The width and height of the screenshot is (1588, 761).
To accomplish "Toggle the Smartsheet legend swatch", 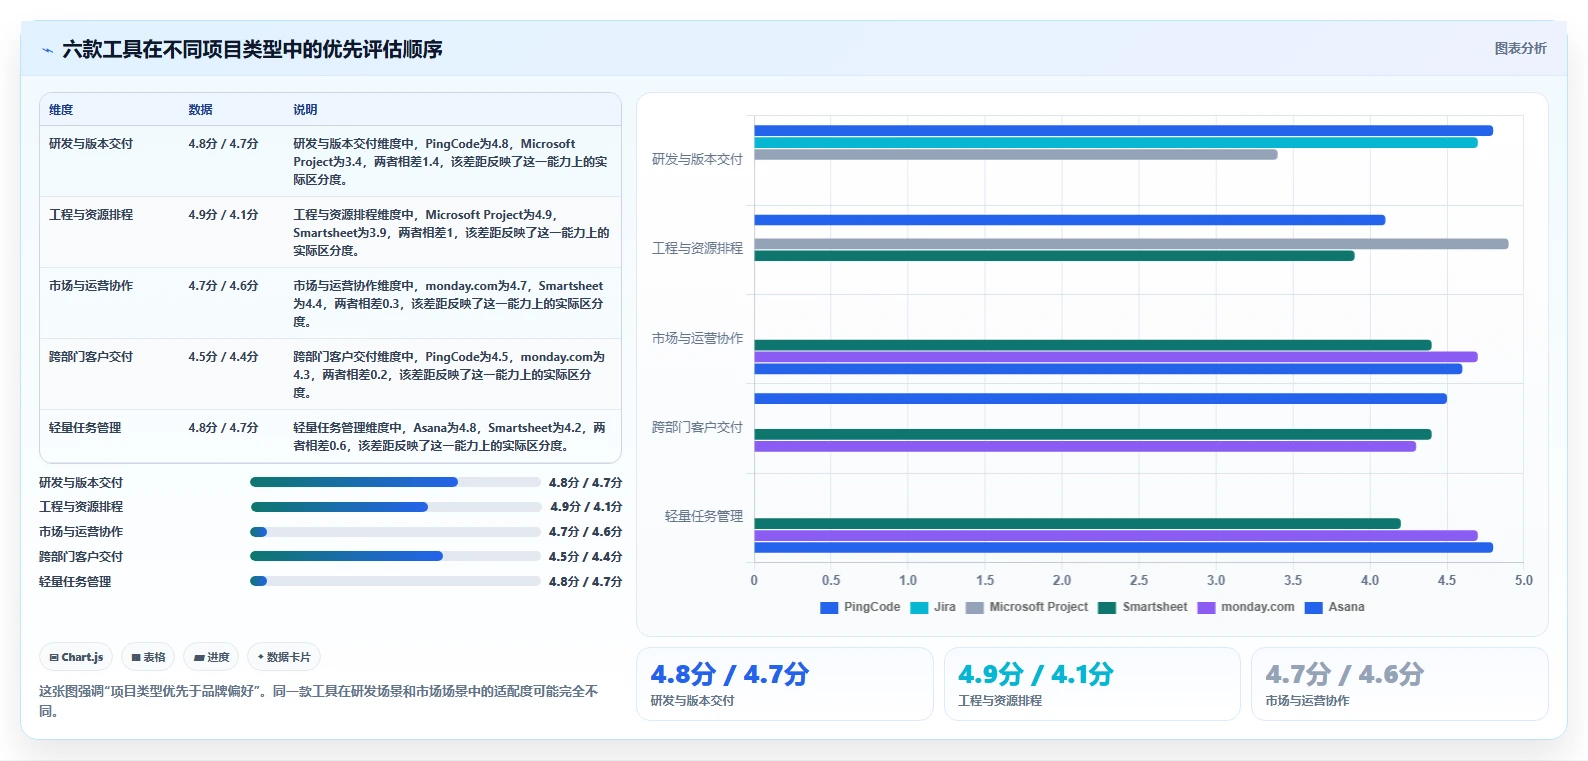I will click(x=1107, y=607).
